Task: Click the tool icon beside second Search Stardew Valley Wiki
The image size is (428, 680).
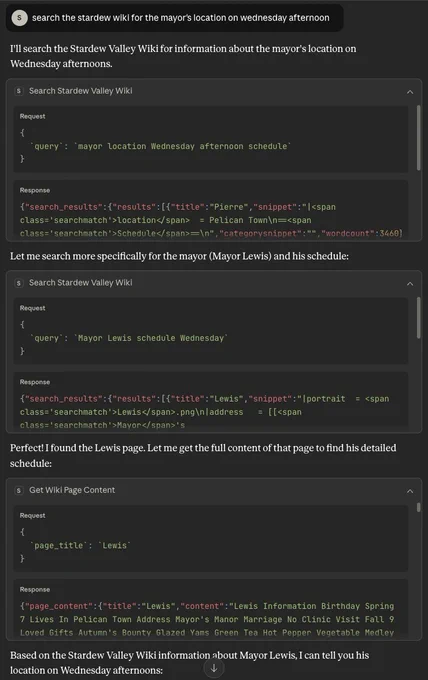Action: coord(18,283)
